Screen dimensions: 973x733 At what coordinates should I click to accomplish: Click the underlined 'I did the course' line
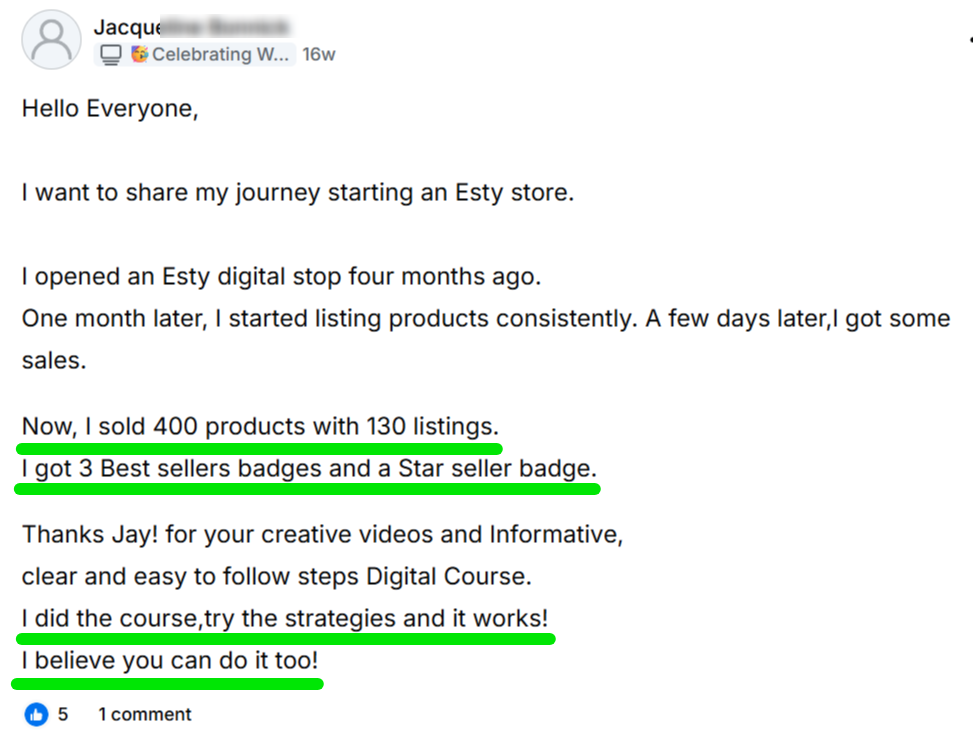coord(285,618)
